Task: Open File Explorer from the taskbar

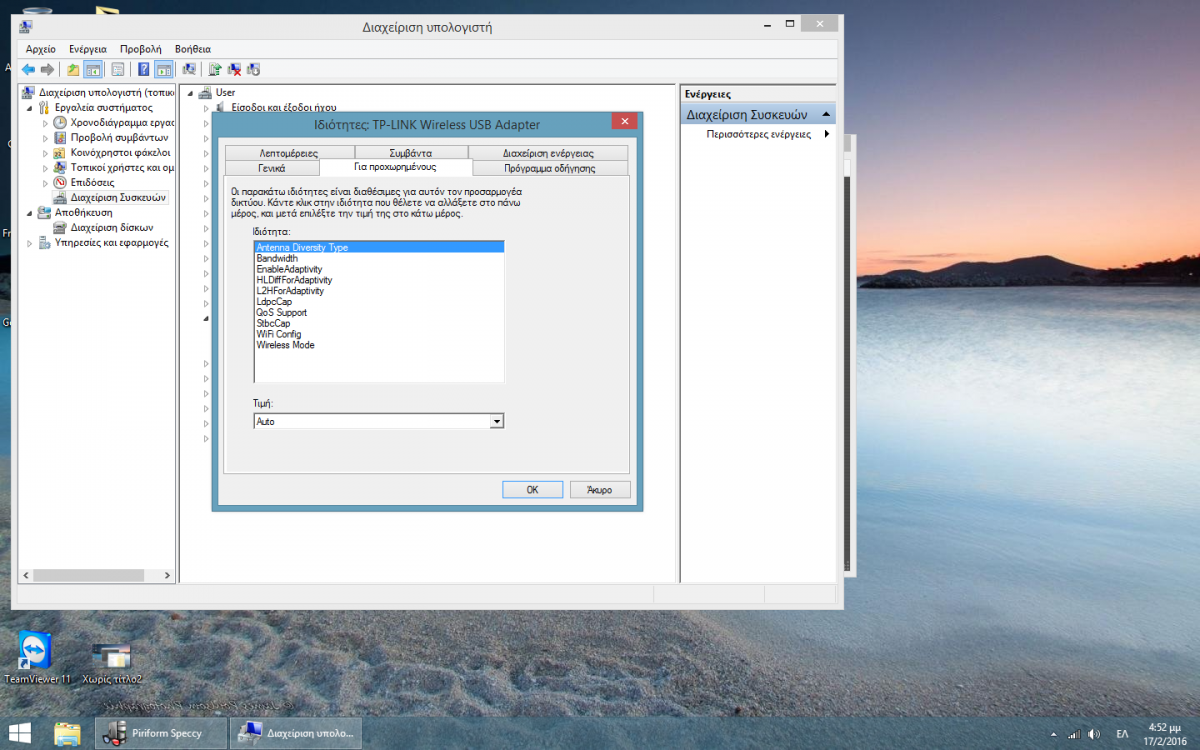Action: click(x=67, y=733)
